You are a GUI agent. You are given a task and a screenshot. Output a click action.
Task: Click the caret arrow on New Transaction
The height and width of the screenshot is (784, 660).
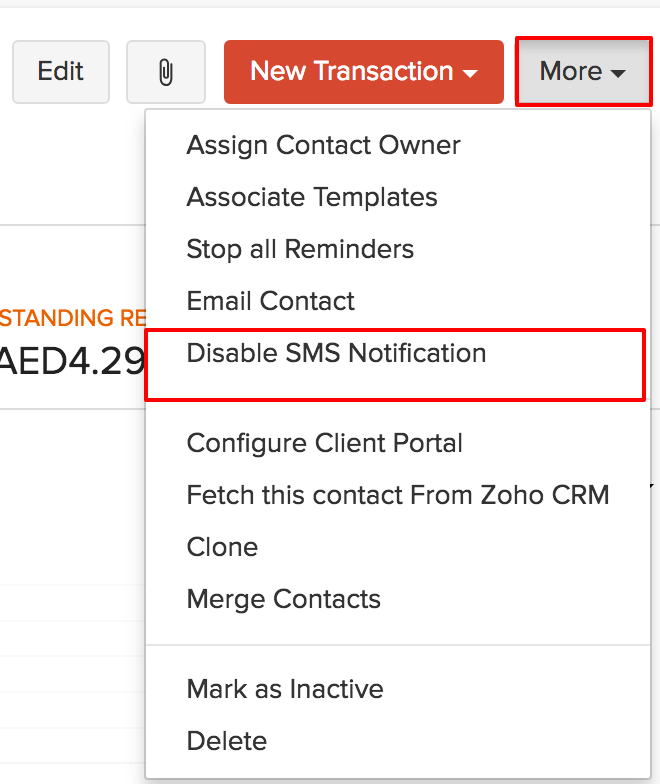(x=470, y=73)
